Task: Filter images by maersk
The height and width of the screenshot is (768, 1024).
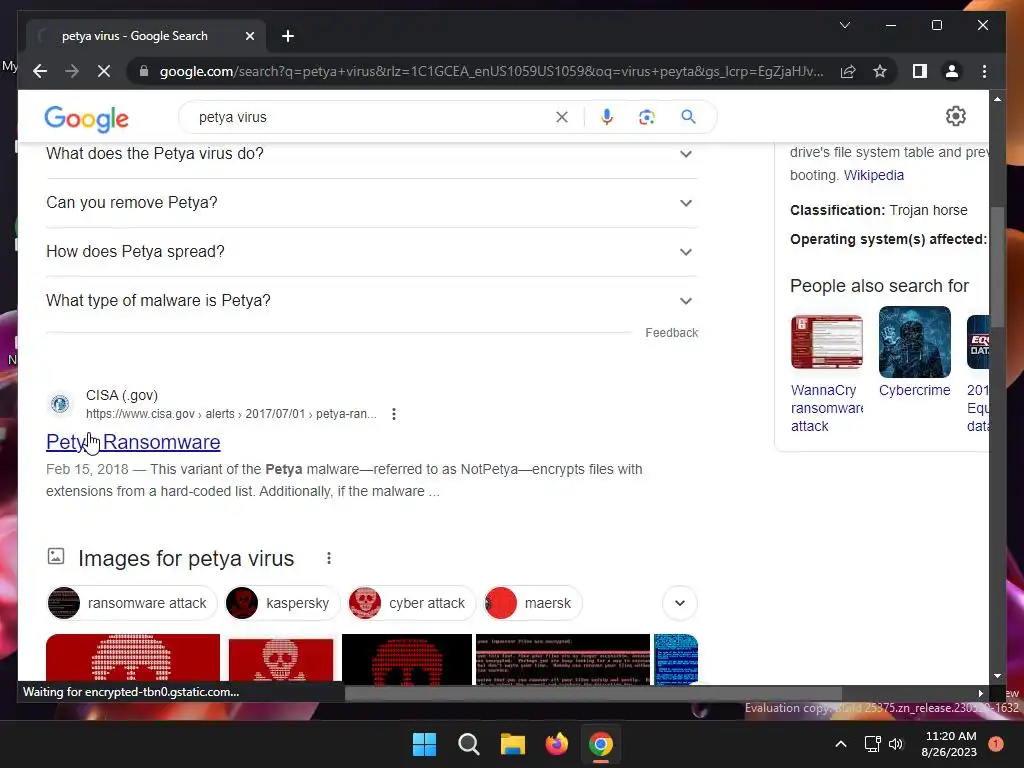Action: (x=532, y=603)
